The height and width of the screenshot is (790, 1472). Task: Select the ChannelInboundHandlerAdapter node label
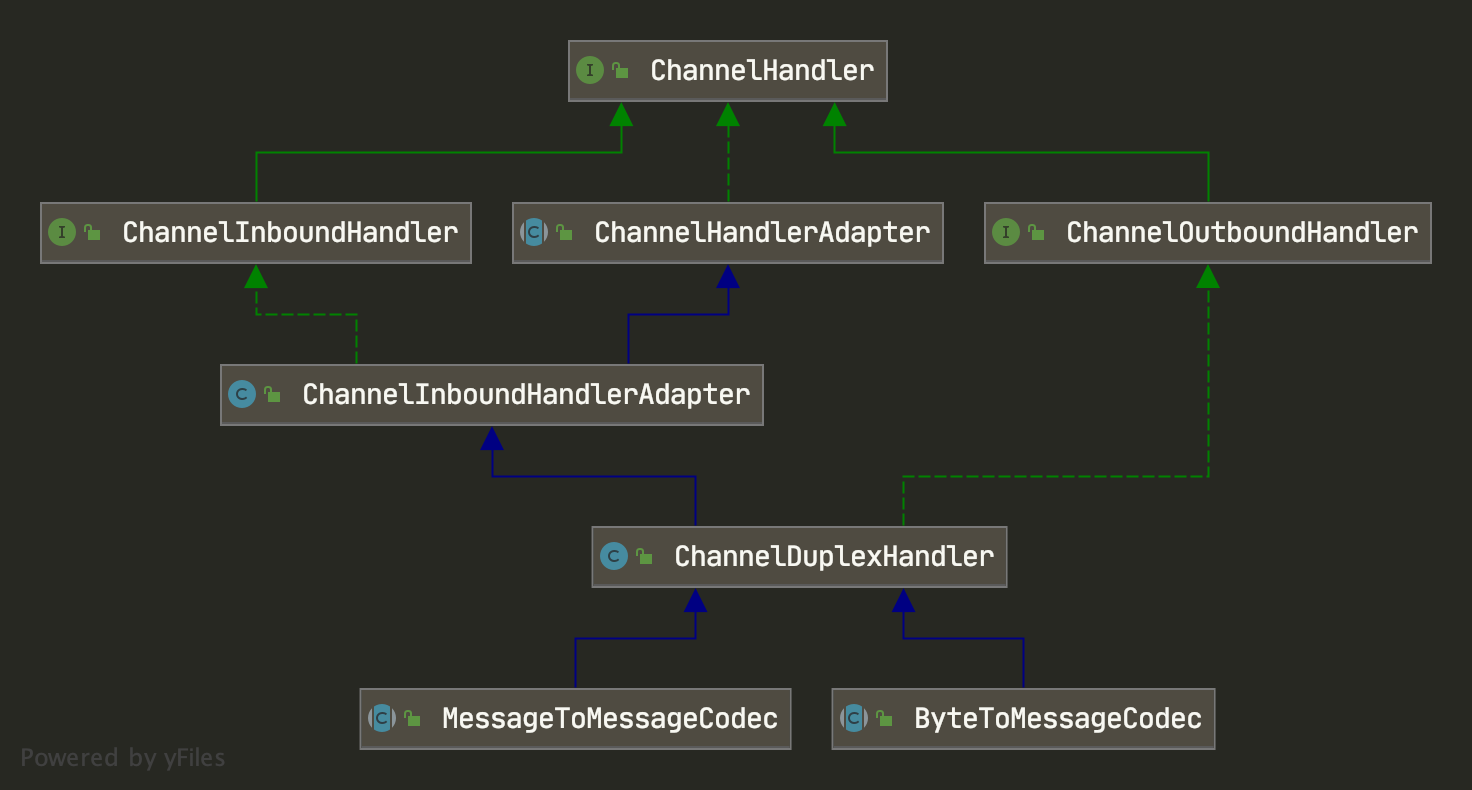[526, 395]
